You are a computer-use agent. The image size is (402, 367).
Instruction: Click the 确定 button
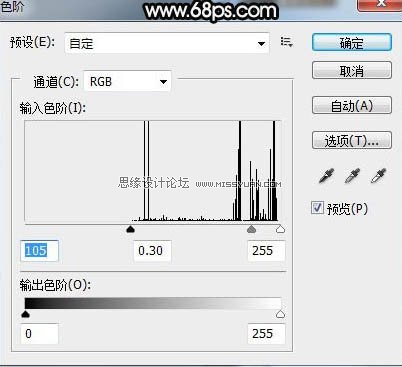click(x=352, y=42)
